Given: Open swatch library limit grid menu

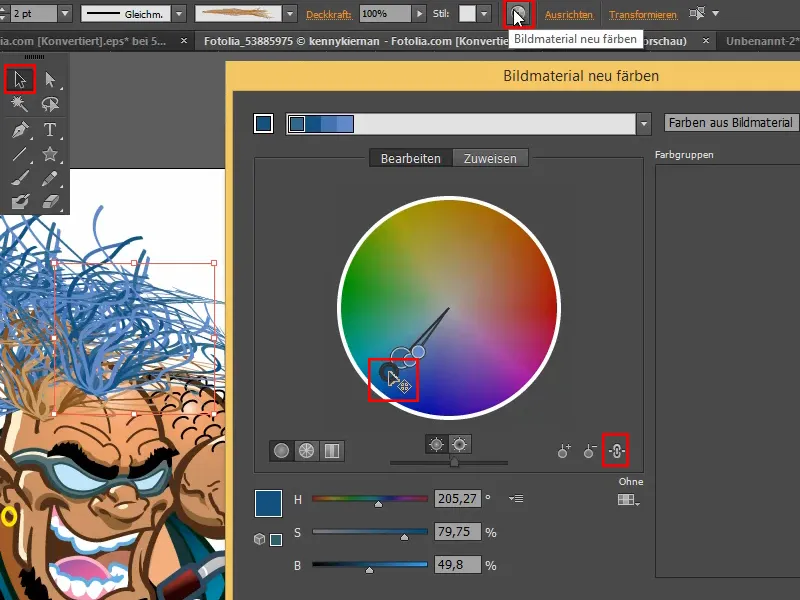Looking at the screenshot, I should point(629,500).
